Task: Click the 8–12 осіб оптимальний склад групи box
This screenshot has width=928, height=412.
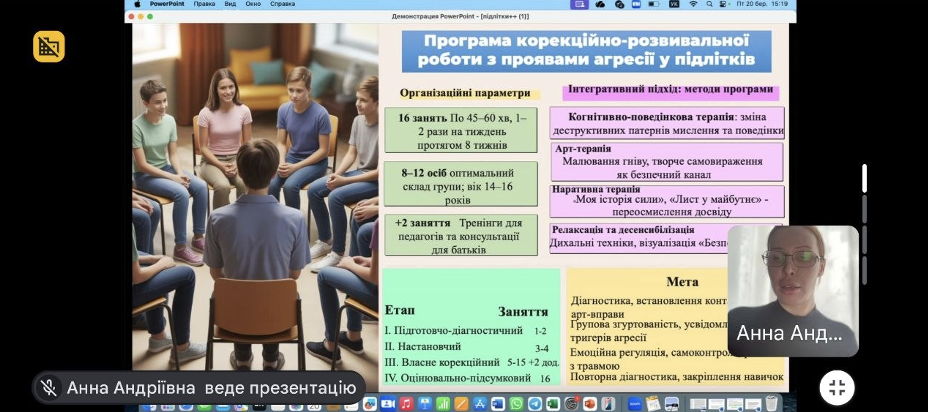Action: (x=461, y=184)
